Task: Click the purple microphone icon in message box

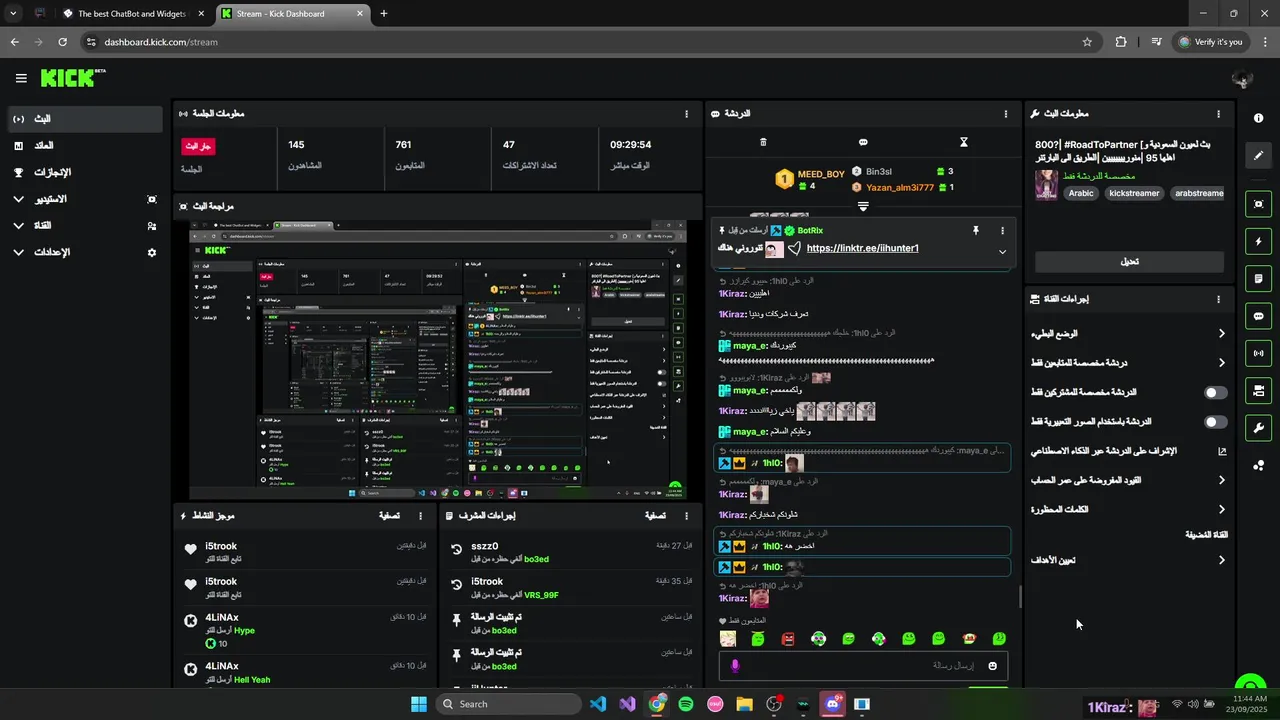Action: click(x=735, y=666)
